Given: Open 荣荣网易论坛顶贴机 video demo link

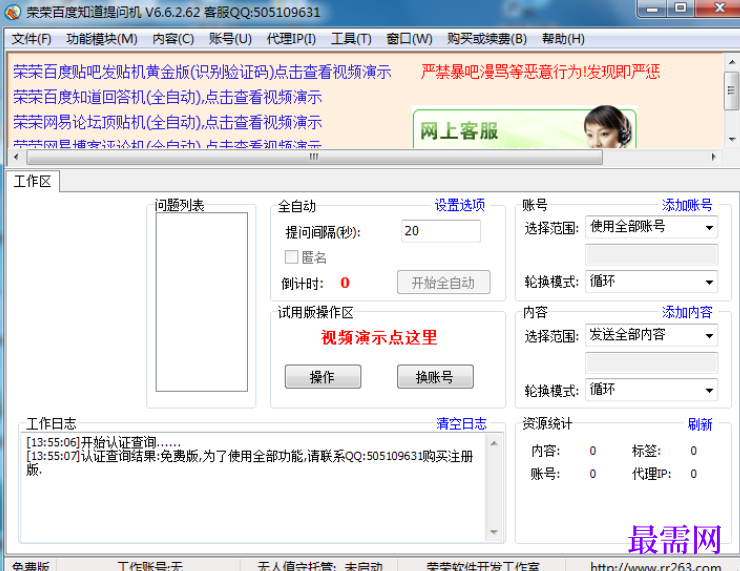Looking at the screenshot, I should 168,123.
